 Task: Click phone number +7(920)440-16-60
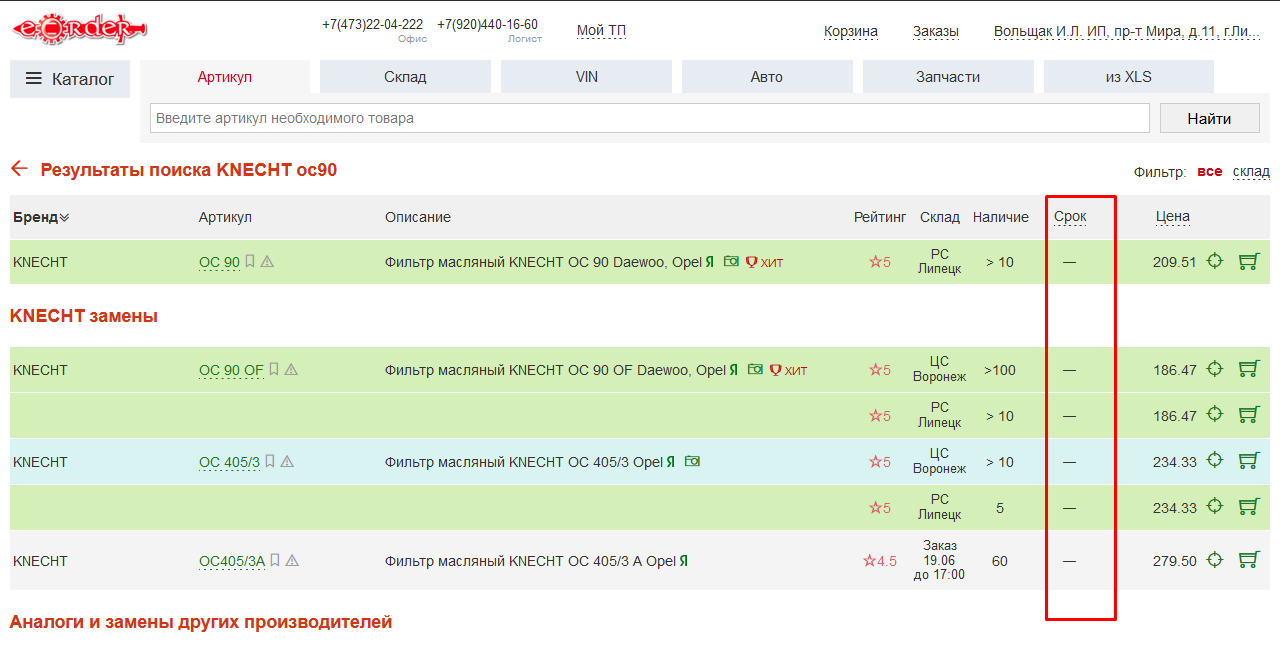(487, 24)
